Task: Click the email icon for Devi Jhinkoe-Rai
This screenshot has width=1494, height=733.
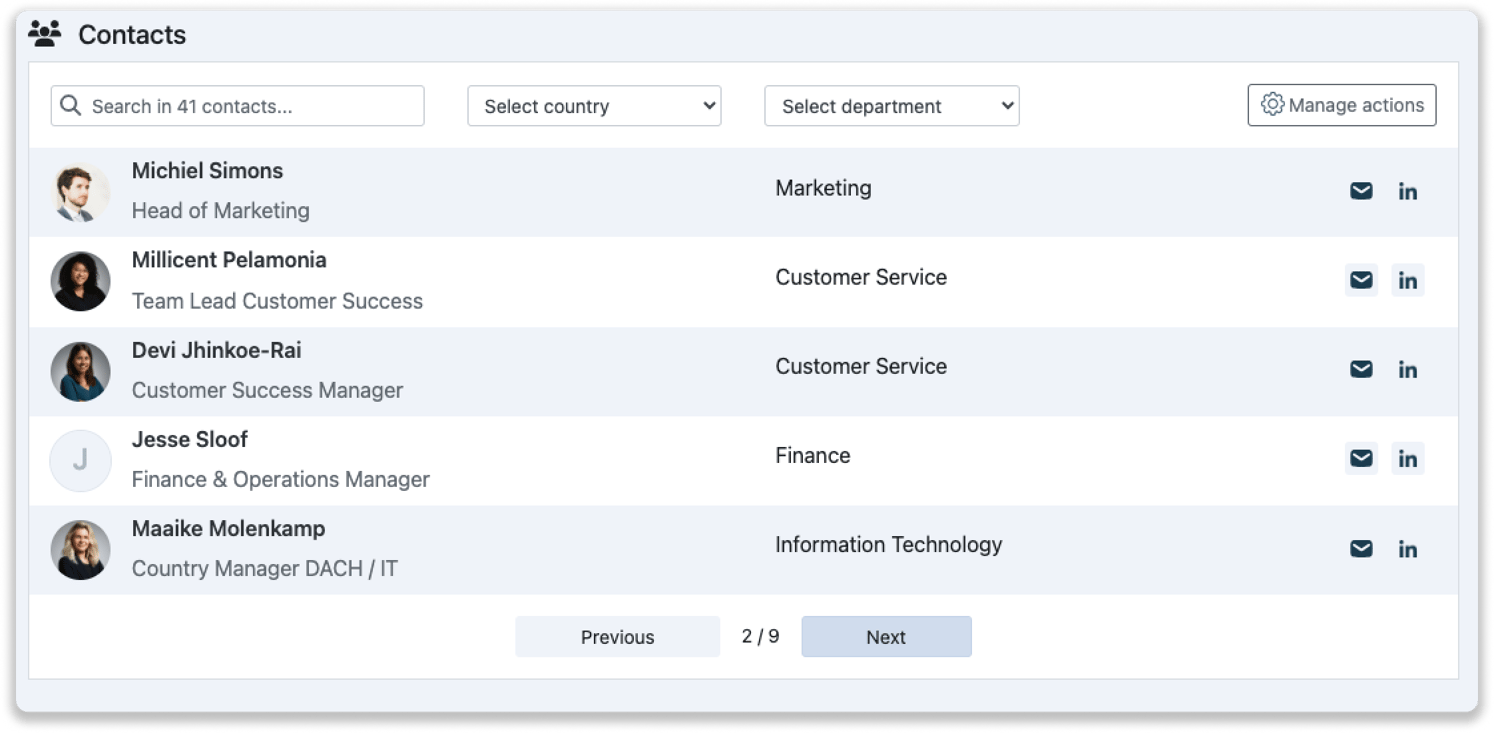Action: pos(1360,368)
